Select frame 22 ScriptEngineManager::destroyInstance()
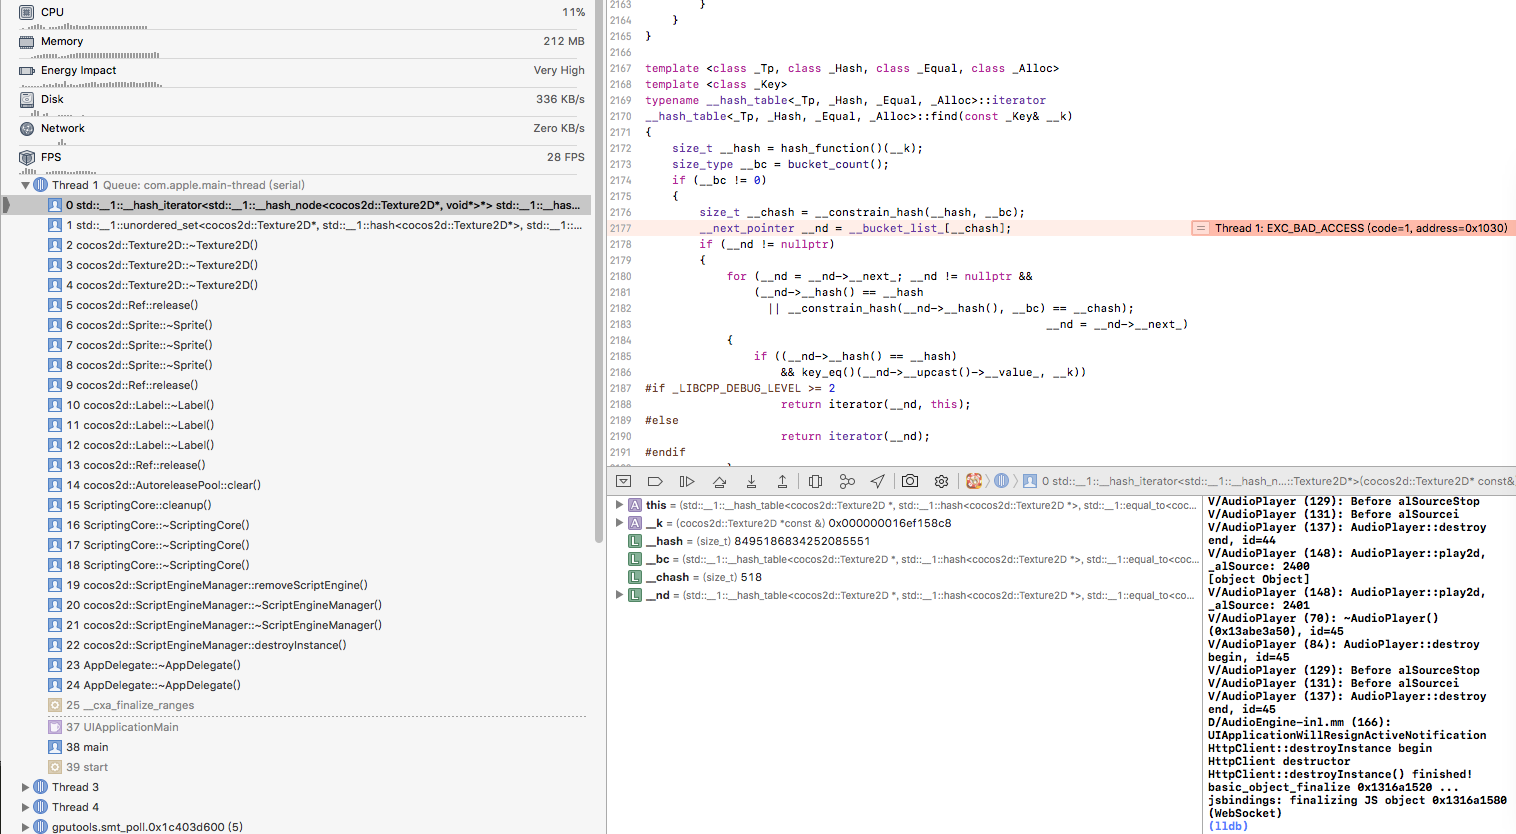This screenshot has width=1516, height=834. coord(298,645)
